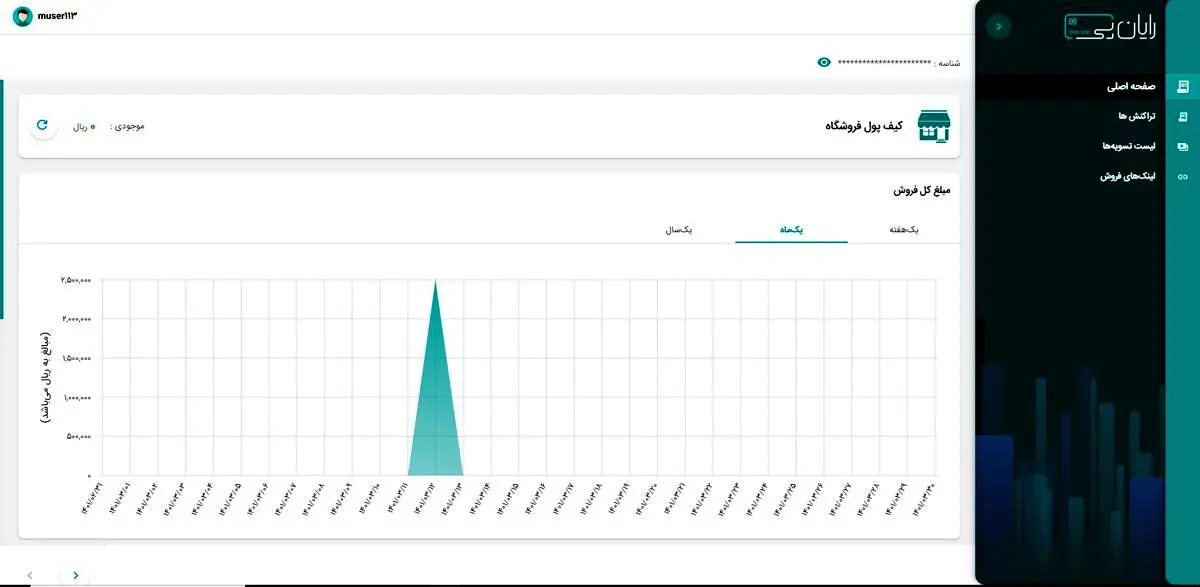This screenshot has width=1200, height=587.
Task: Reveal the hidden شناسه with the eye icon
Action: tap(824, 62)
